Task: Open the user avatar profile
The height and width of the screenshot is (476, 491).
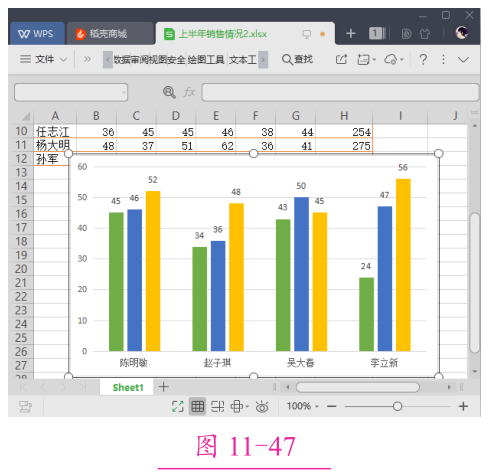Action: click(x=462, y=33)
